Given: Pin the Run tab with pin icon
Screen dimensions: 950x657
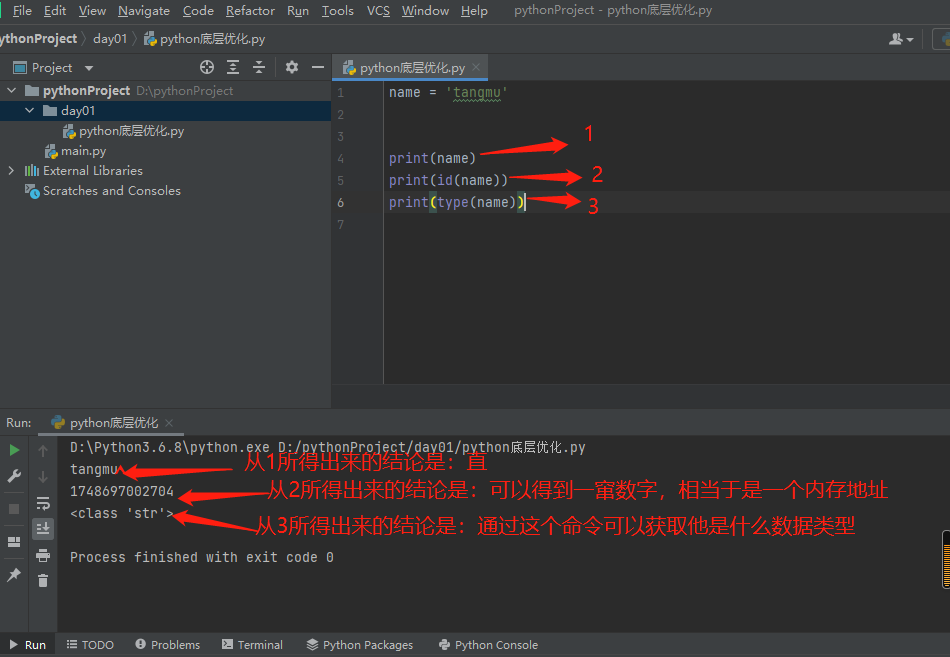Looking at the screenshot, I should click(x=15, y=575).
